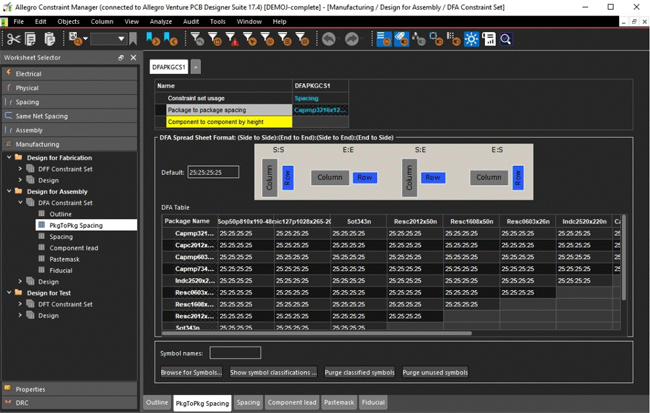Switch to the Outline bottom tab
The image size is (650, 413).
click(157, 402)
